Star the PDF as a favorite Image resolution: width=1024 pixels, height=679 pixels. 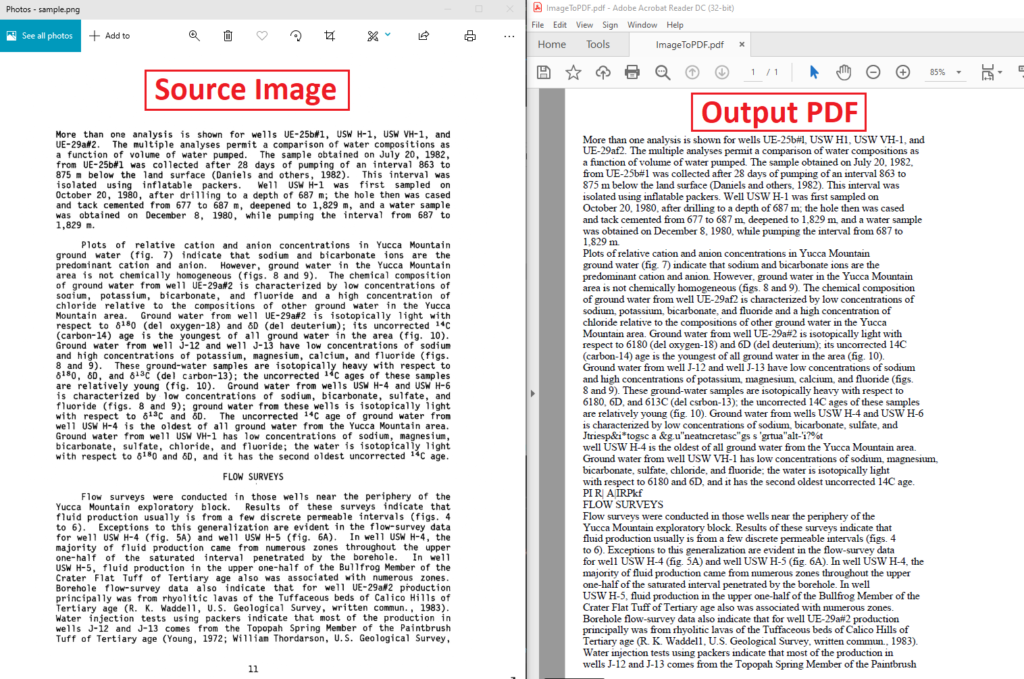point(571,71)
